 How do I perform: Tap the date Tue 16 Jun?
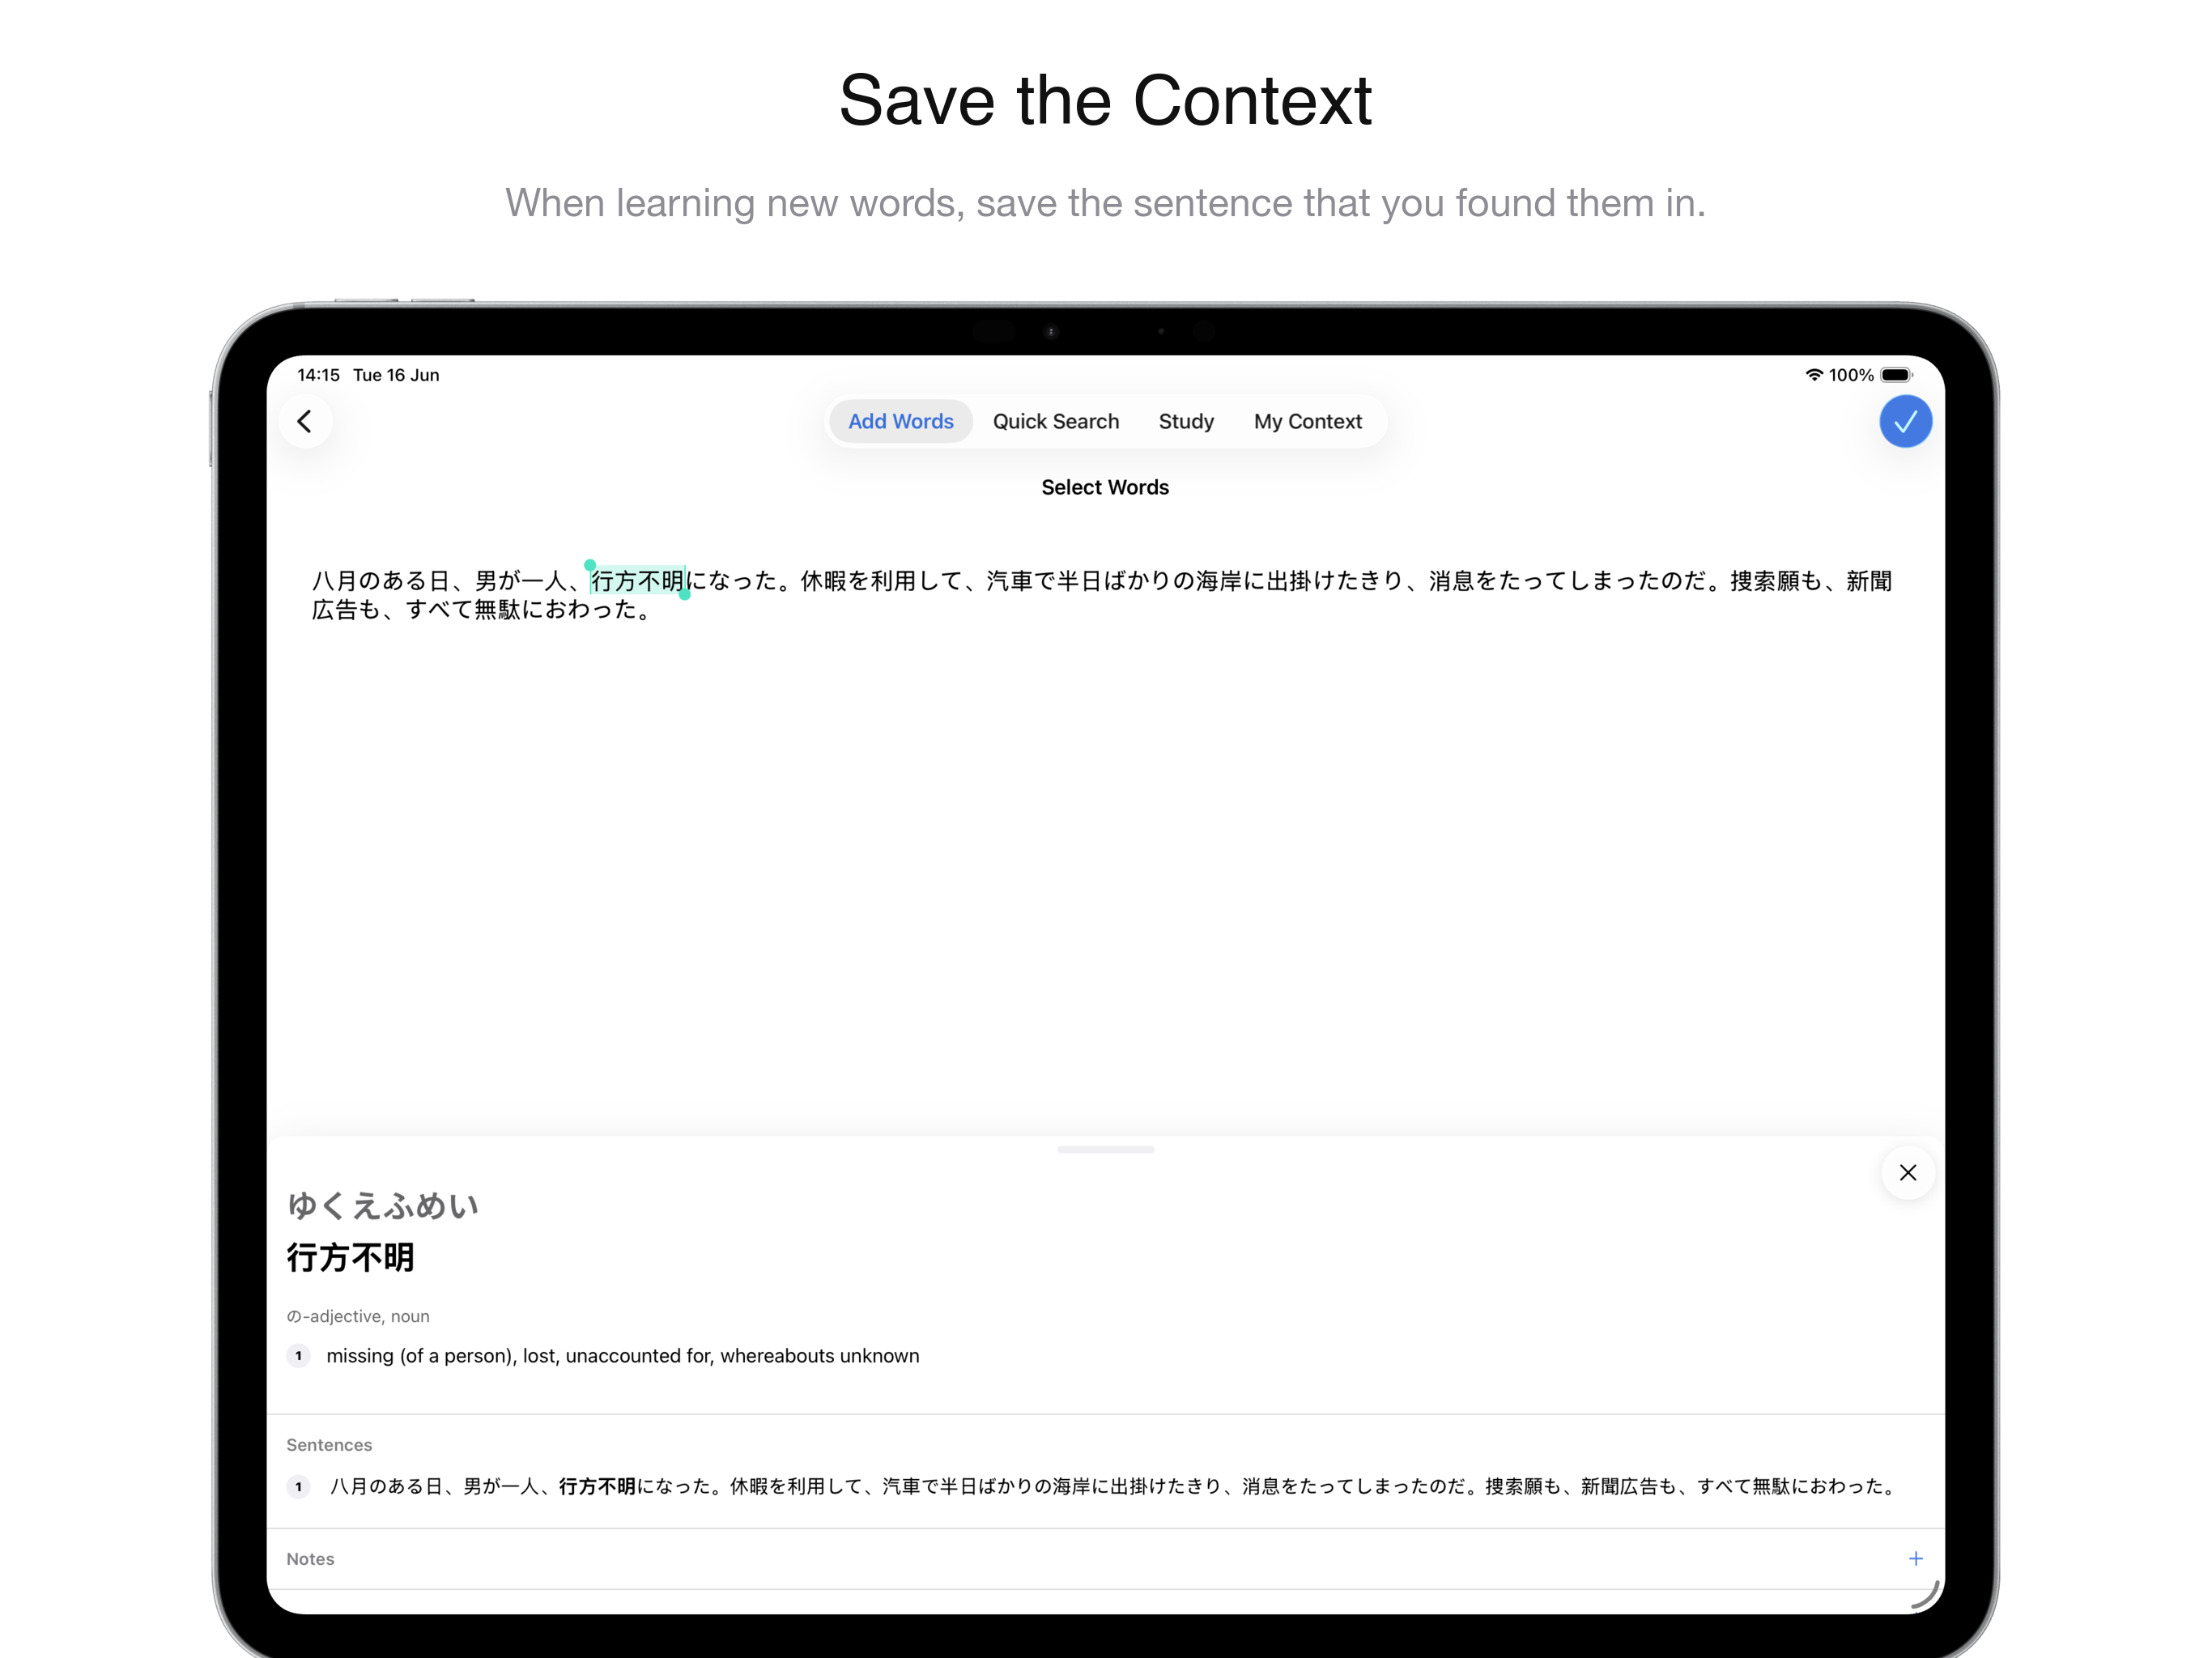coord(396,375)
